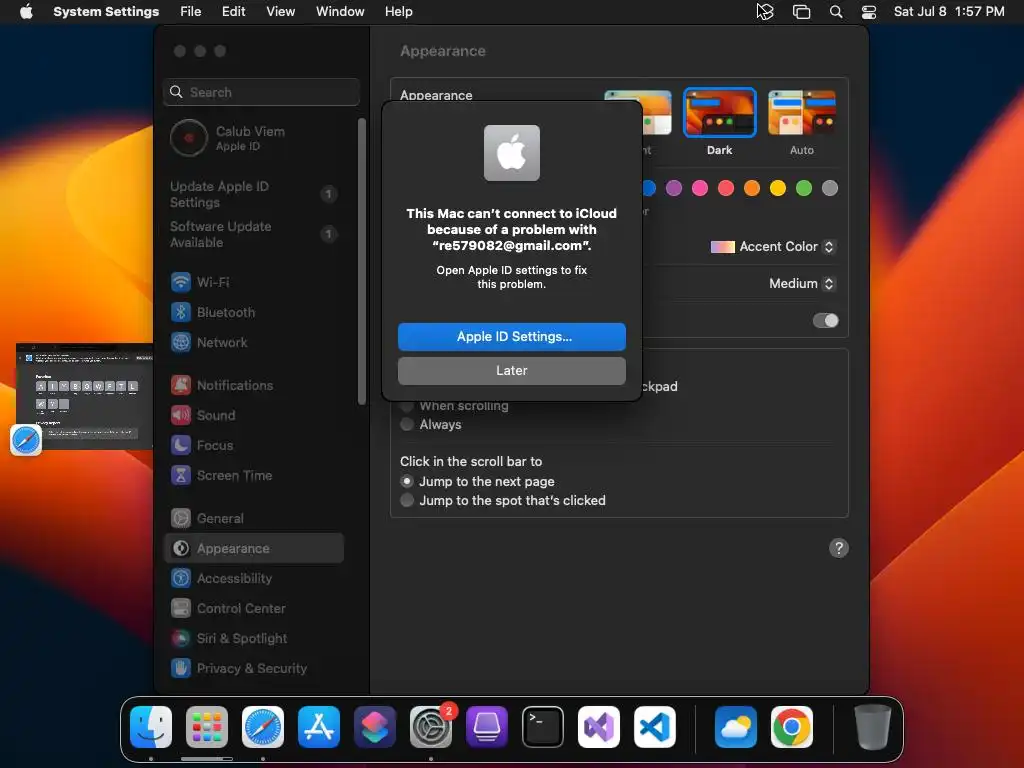Open the Trash in Dock
This screenshot has height=768, width=1024.
[872, 726]
